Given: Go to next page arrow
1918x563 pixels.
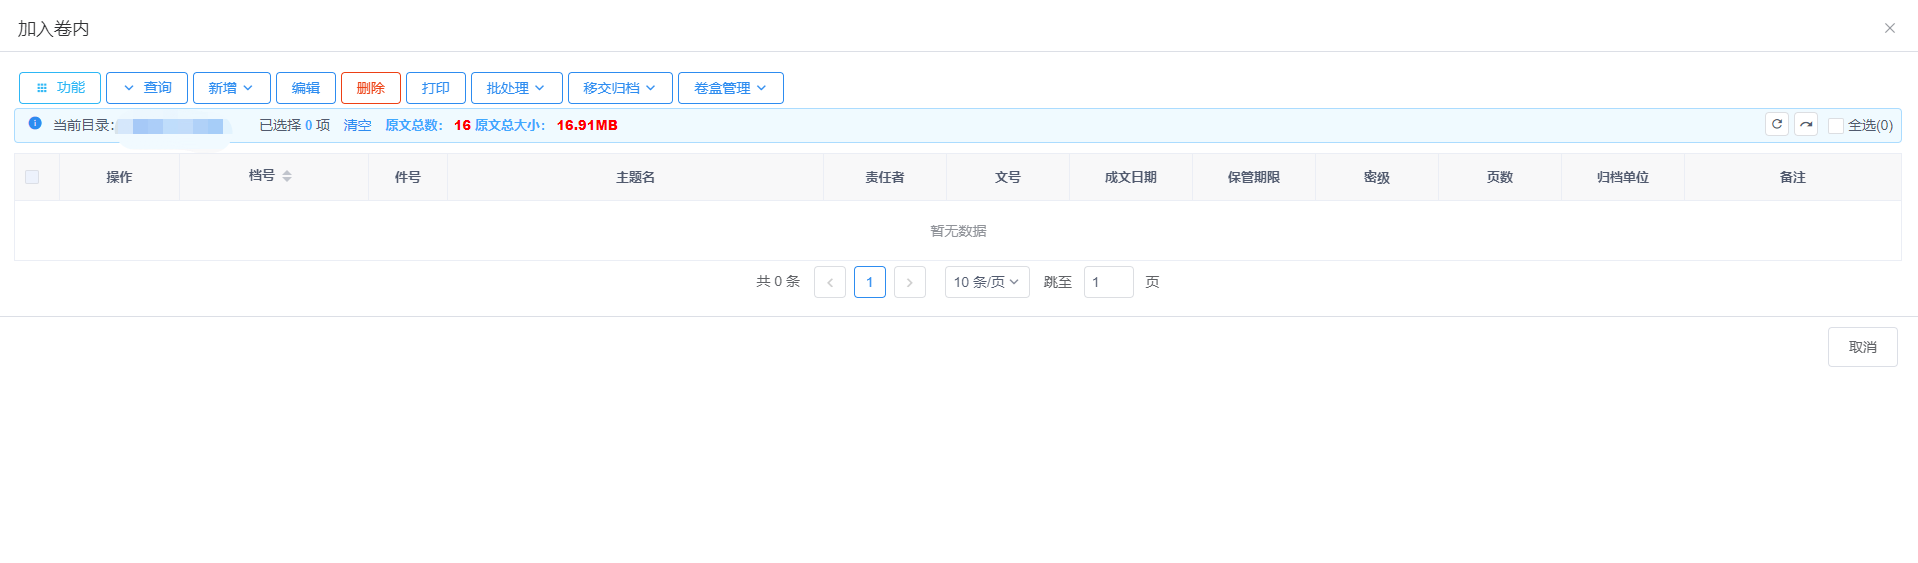Looking at the screenshot, I should [909, 282].
